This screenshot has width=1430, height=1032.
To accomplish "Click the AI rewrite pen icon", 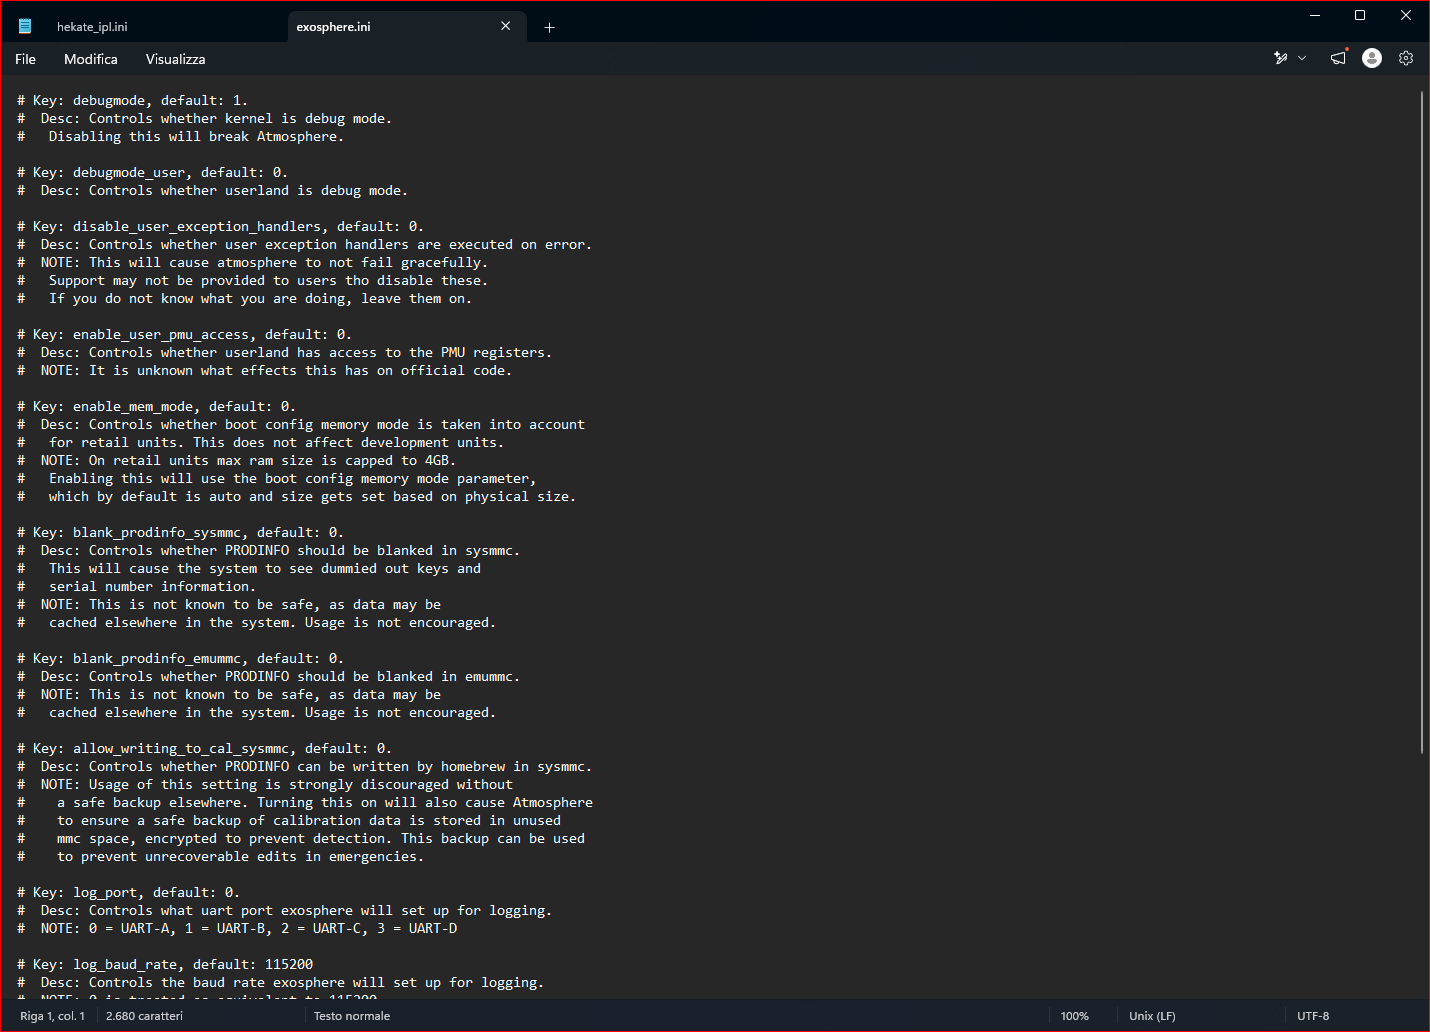I will [1281, 58].
